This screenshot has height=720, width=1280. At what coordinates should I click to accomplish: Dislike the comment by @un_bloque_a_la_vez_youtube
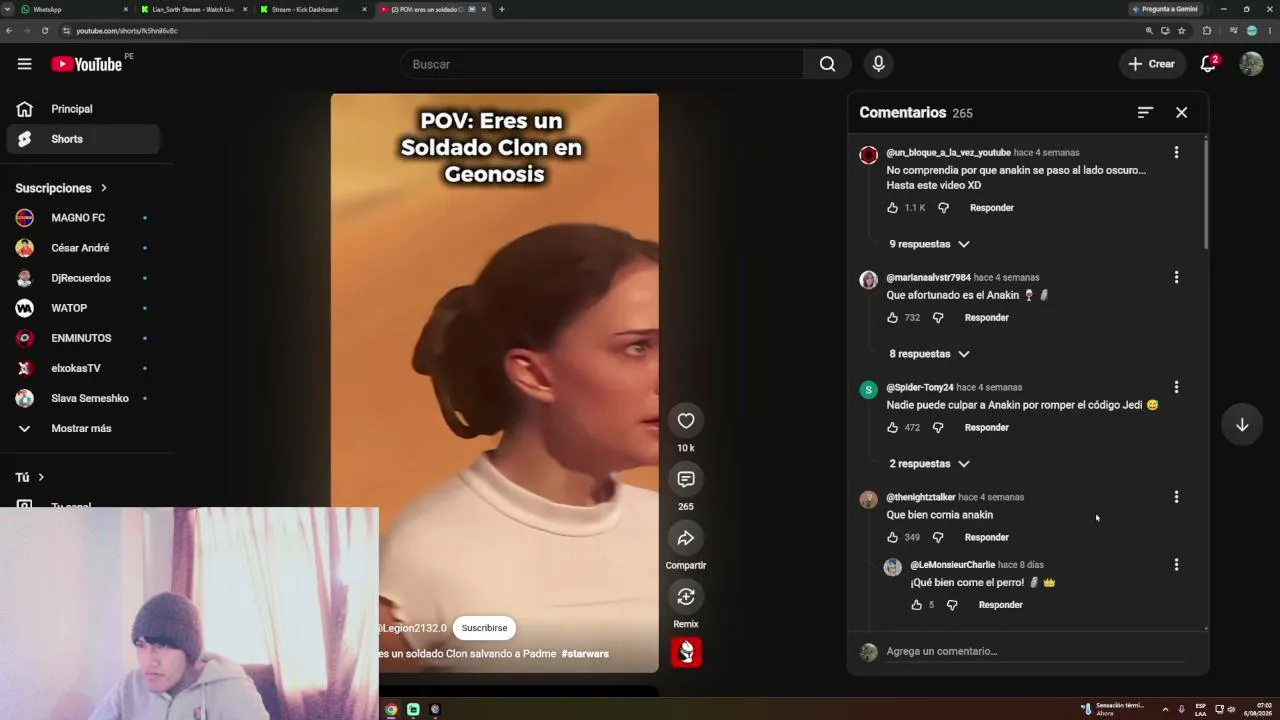click(x=943, y=208)
